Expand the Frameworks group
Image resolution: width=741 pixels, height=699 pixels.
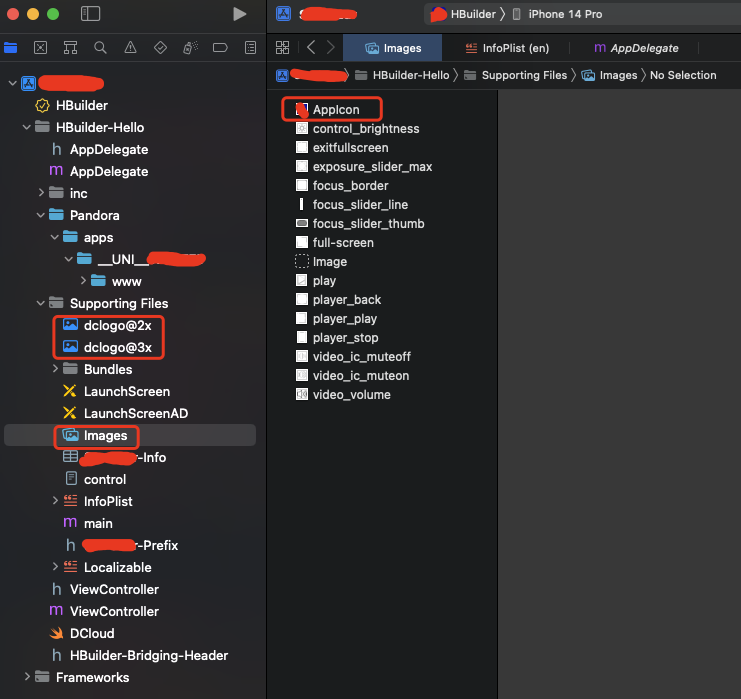27,677
